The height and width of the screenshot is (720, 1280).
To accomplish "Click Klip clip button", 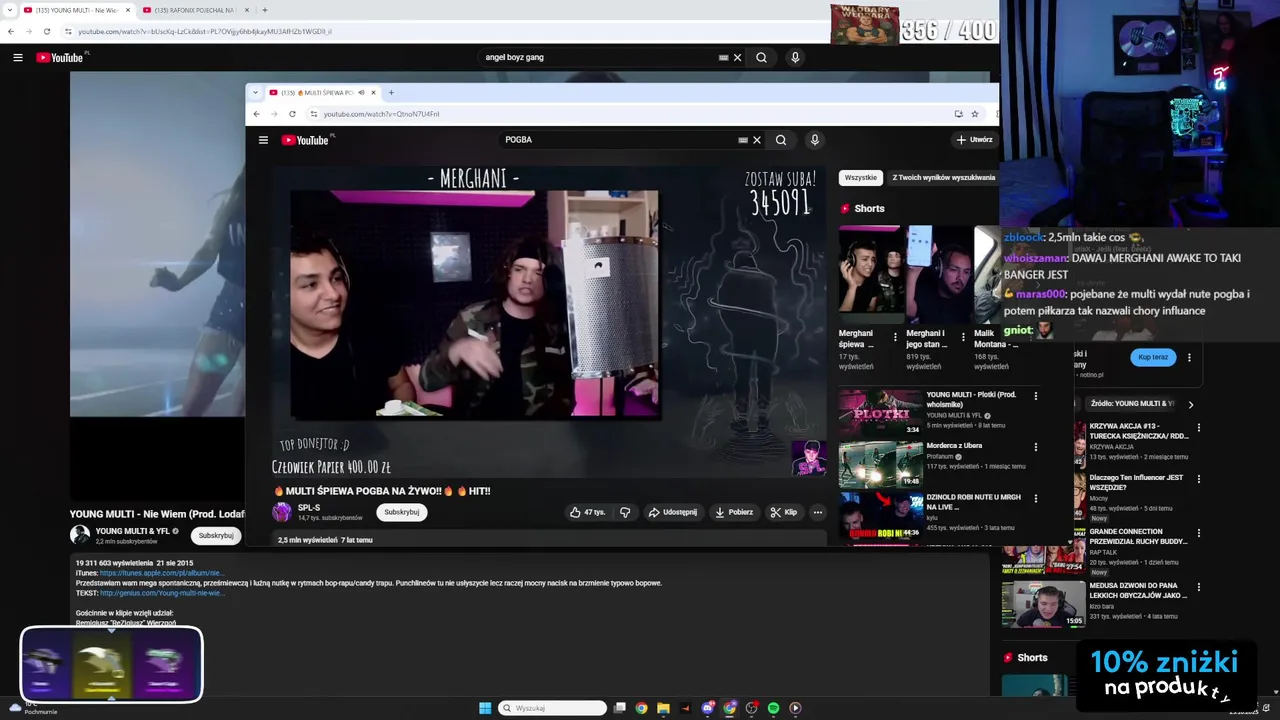I will tap(783, 512).
